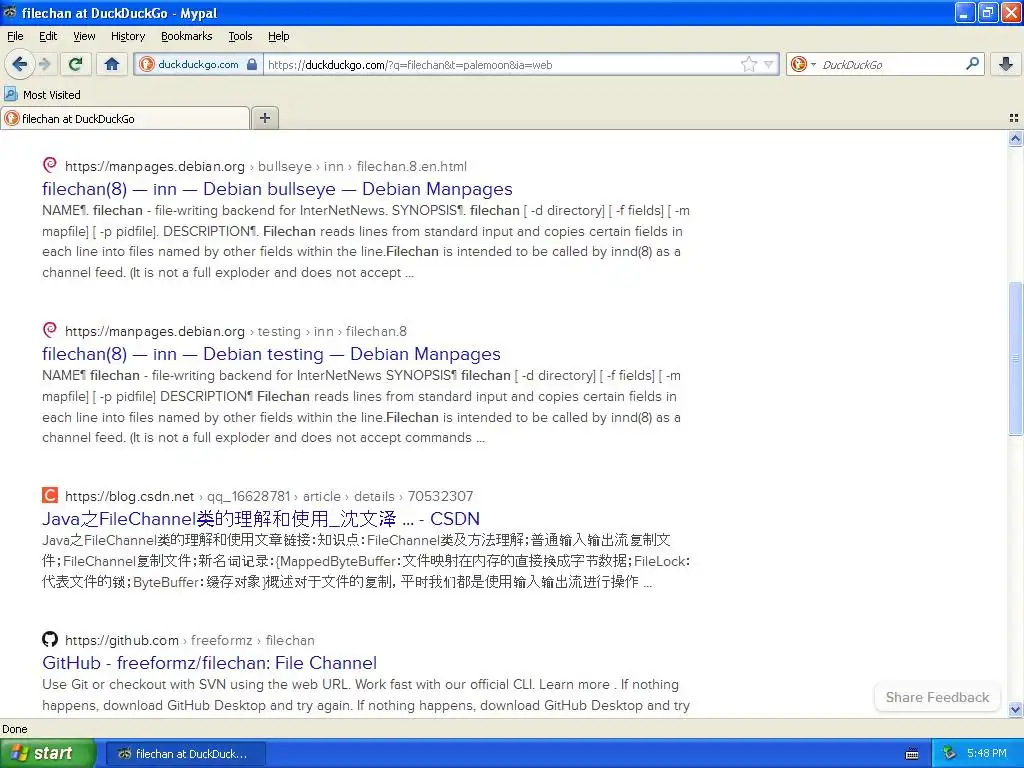The height and width of the screenshot is (768, 1024).
Task: Click the vertical scrollbar thumb
Action: click(1015, 358)
